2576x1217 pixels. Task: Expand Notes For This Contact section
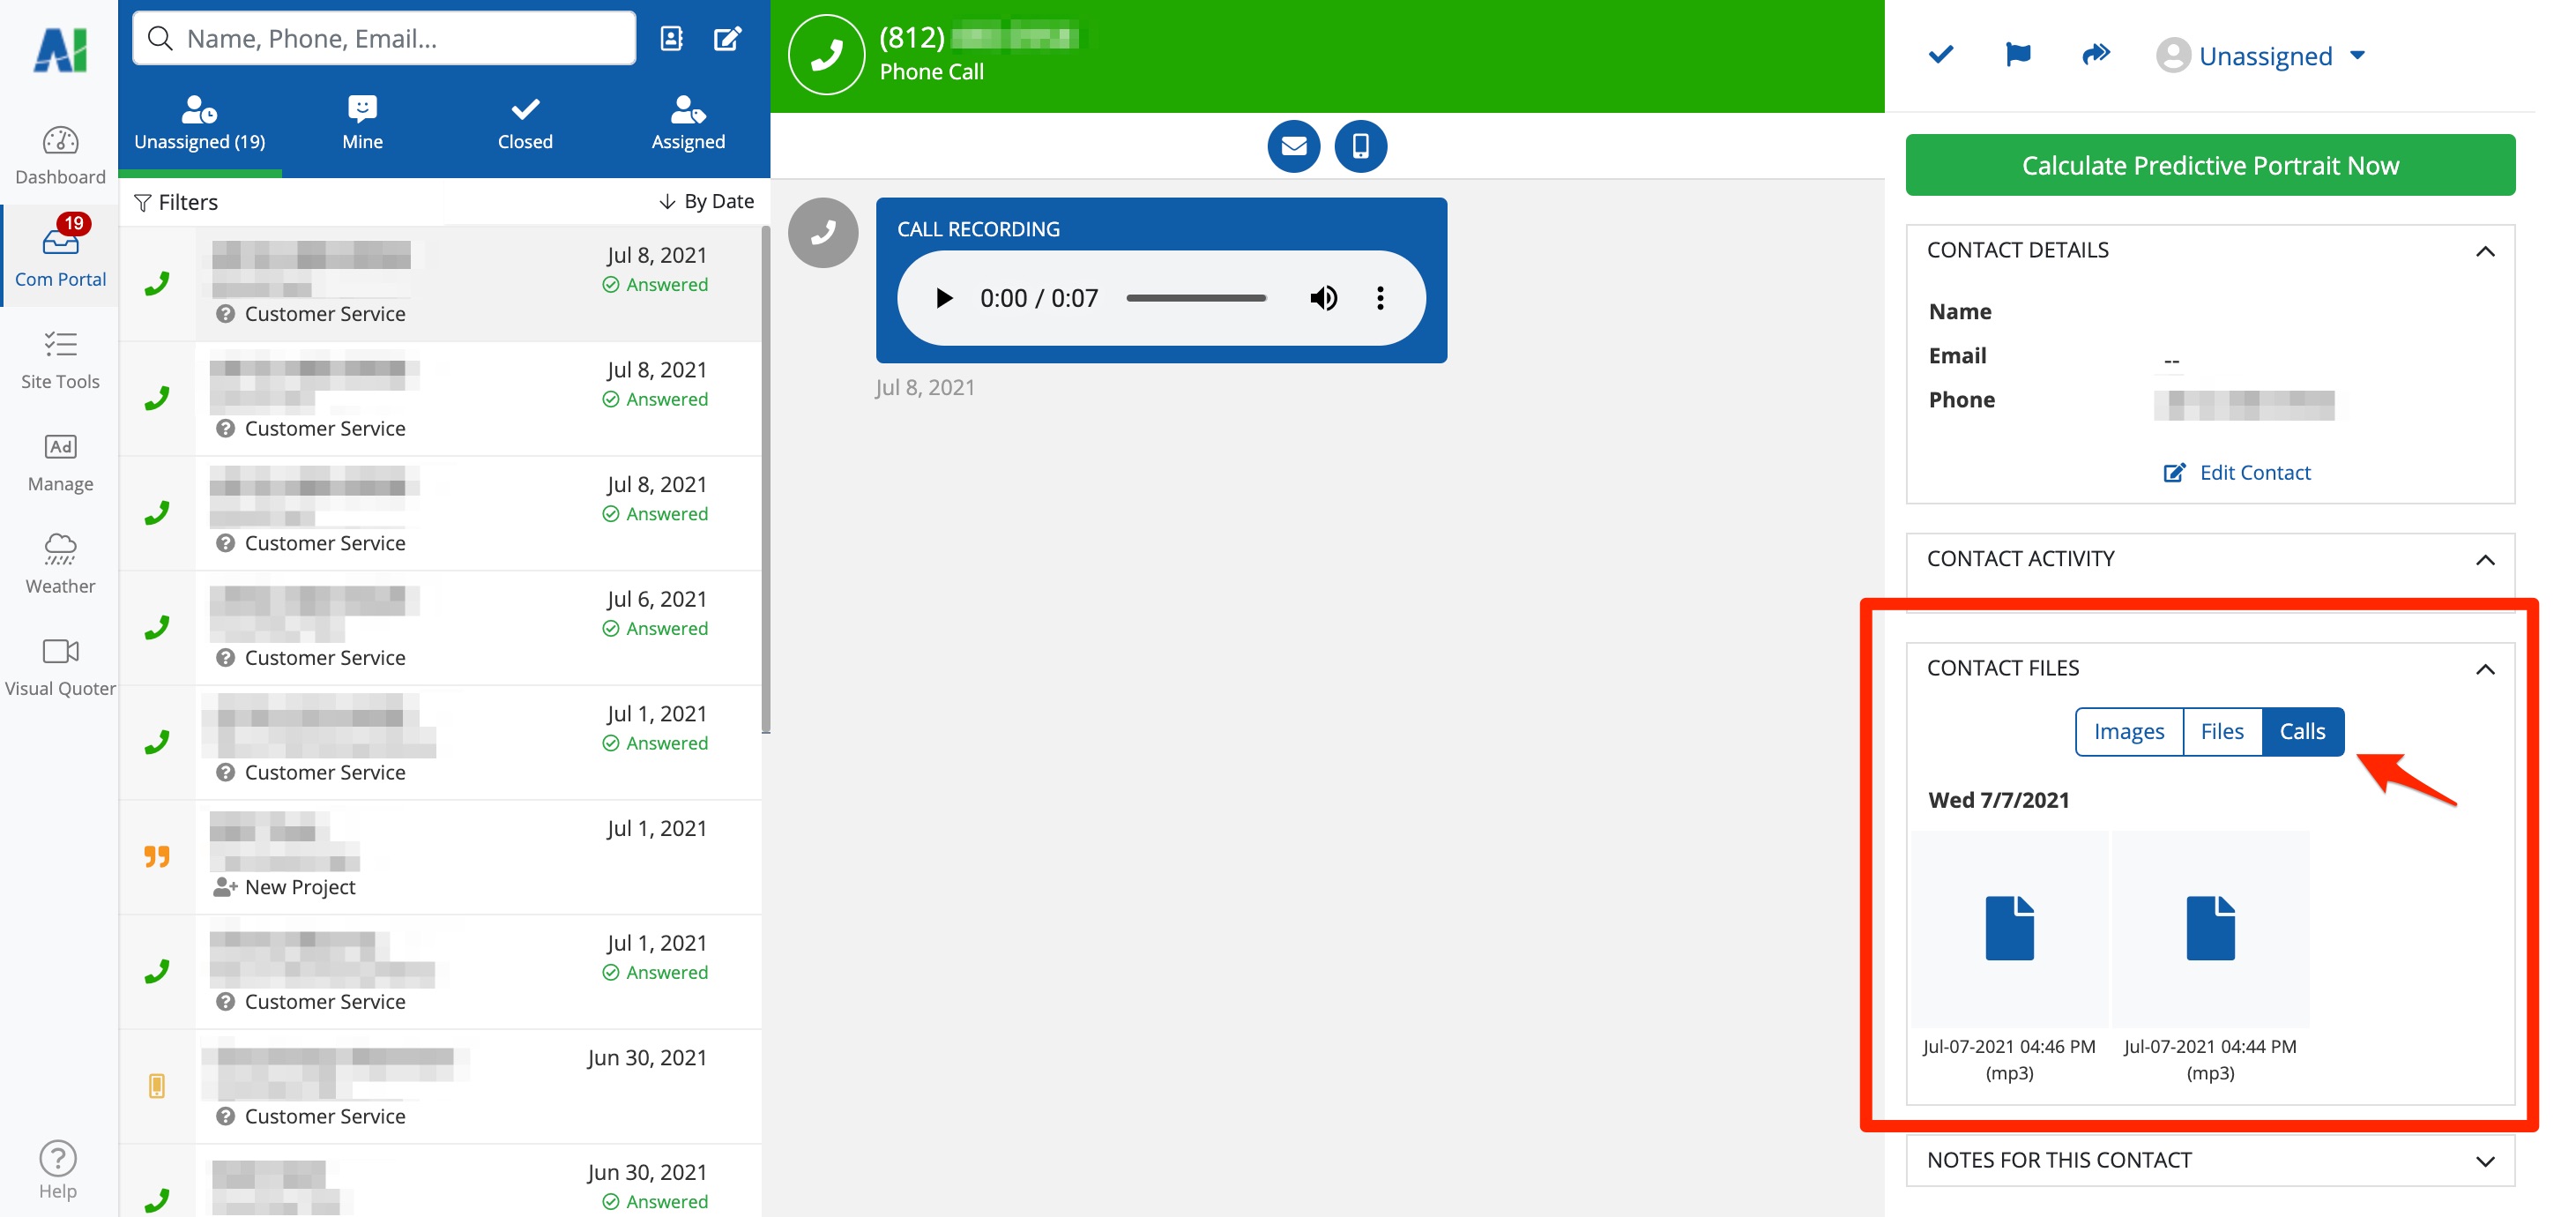click(x=2484, y=1160)
